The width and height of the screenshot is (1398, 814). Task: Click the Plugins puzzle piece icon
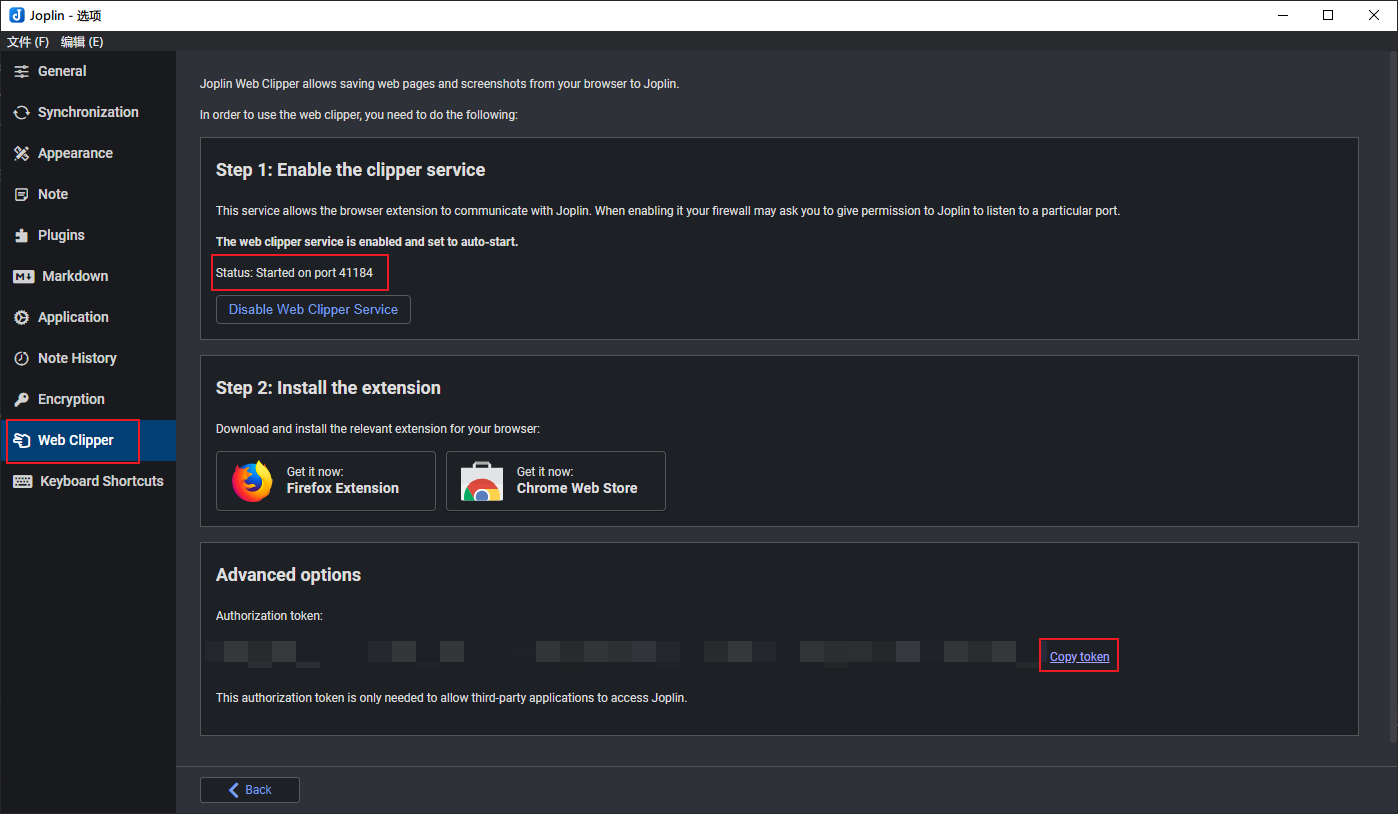point(21,236)
